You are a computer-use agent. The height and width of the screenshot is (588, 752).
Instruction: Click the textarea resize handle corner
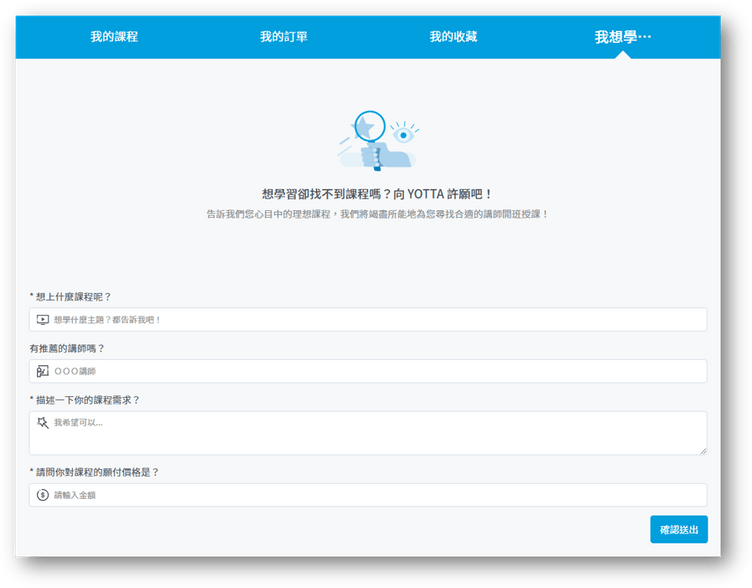pos(702,451)
